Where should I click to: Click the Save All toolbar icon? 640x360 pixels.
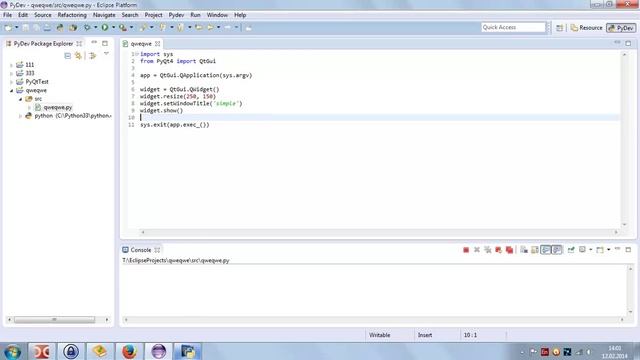pos(36,27)
